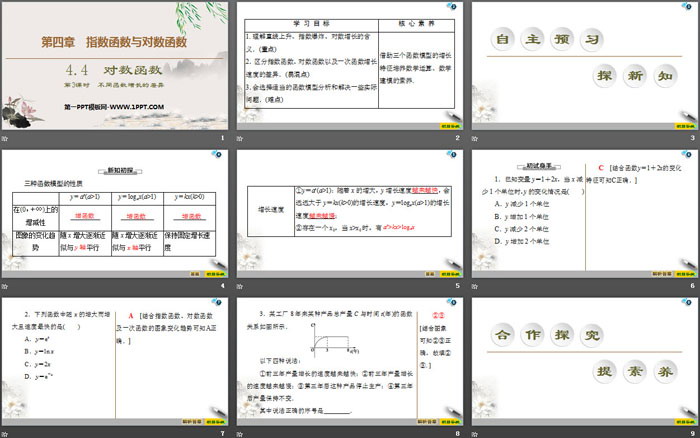Click the blue badge icon atop slide 2
Screen dimensions: 700x438
(x=452, y=6)
